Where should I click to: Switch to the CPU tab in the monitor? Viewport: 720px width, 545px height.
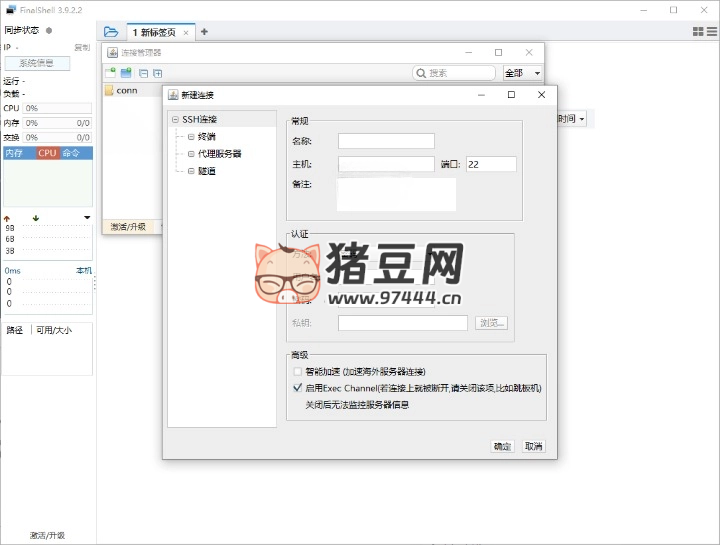[47, 153]
